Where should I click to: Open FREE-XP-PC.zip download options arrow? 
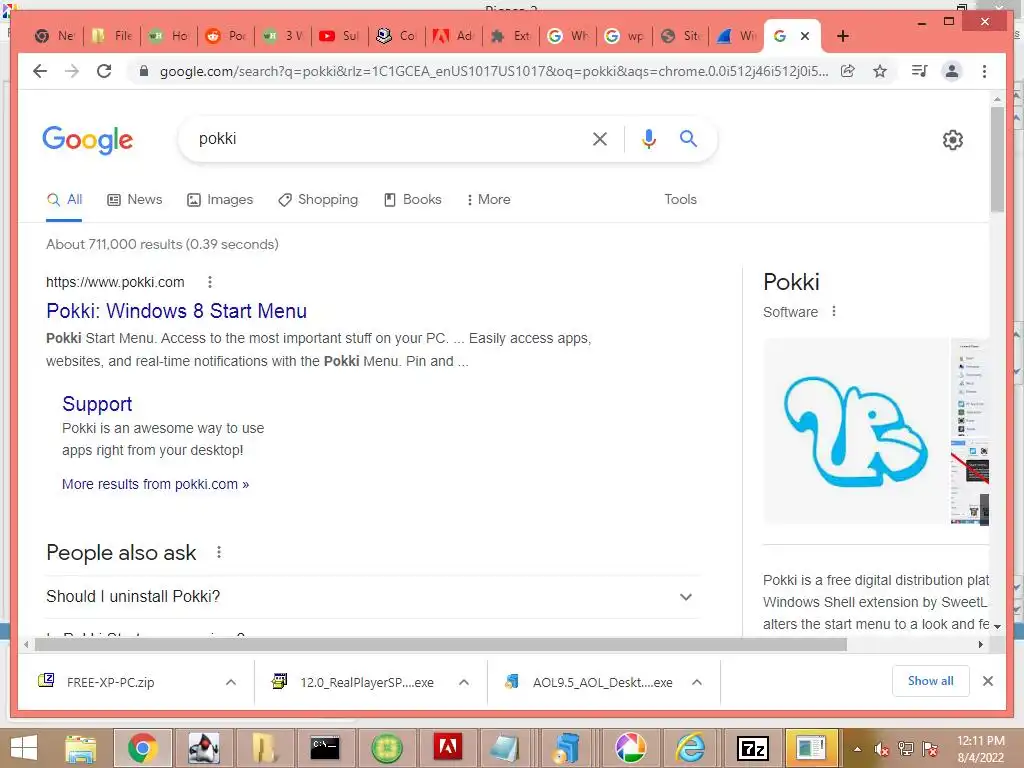pos(231,682)
